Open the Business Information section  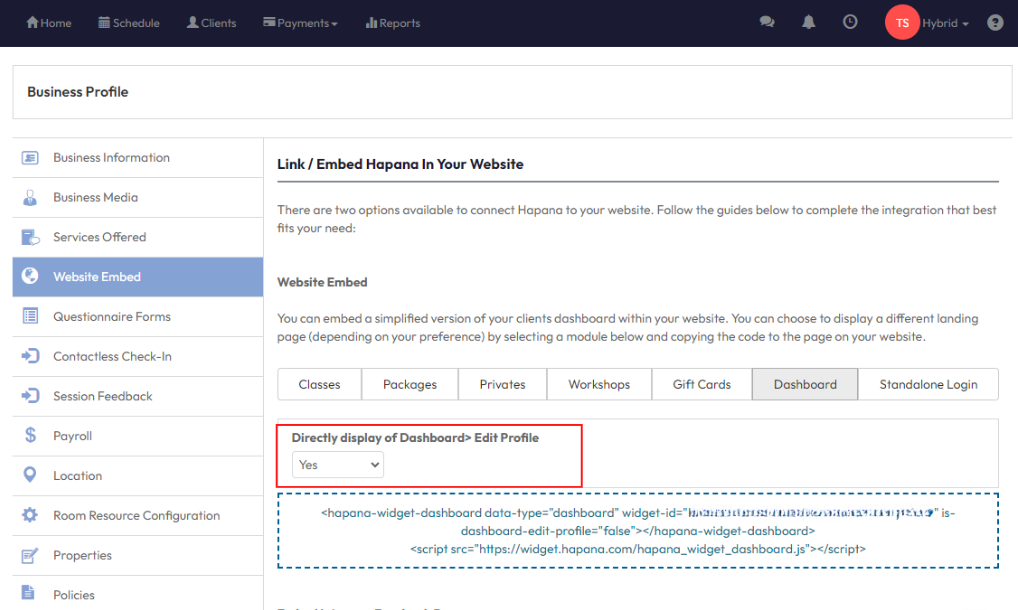[111, 158]
